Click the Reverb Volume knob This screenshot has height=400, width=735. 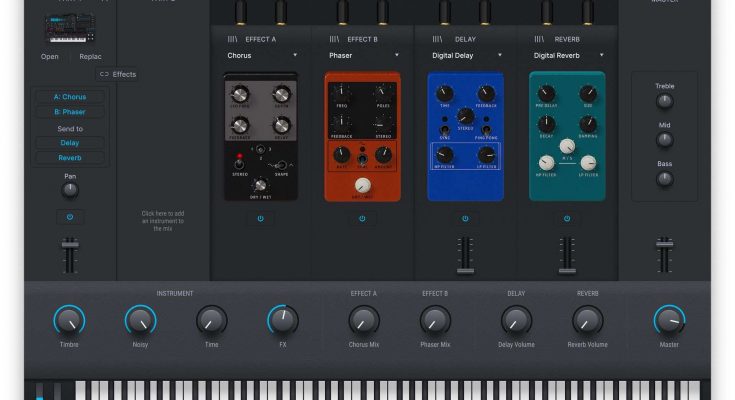[x=587, y=320]
